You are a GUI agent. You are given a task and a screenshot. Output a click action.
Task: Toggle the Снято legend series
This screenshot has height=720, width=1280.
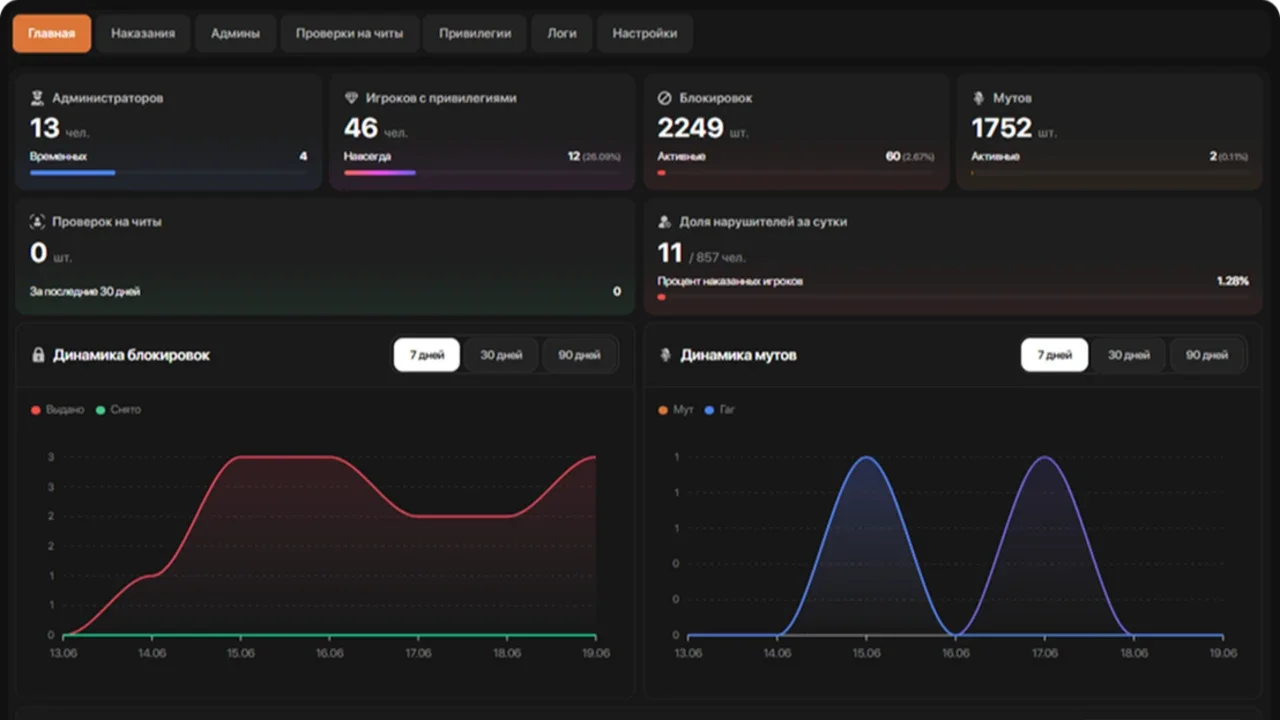(118, 410)
